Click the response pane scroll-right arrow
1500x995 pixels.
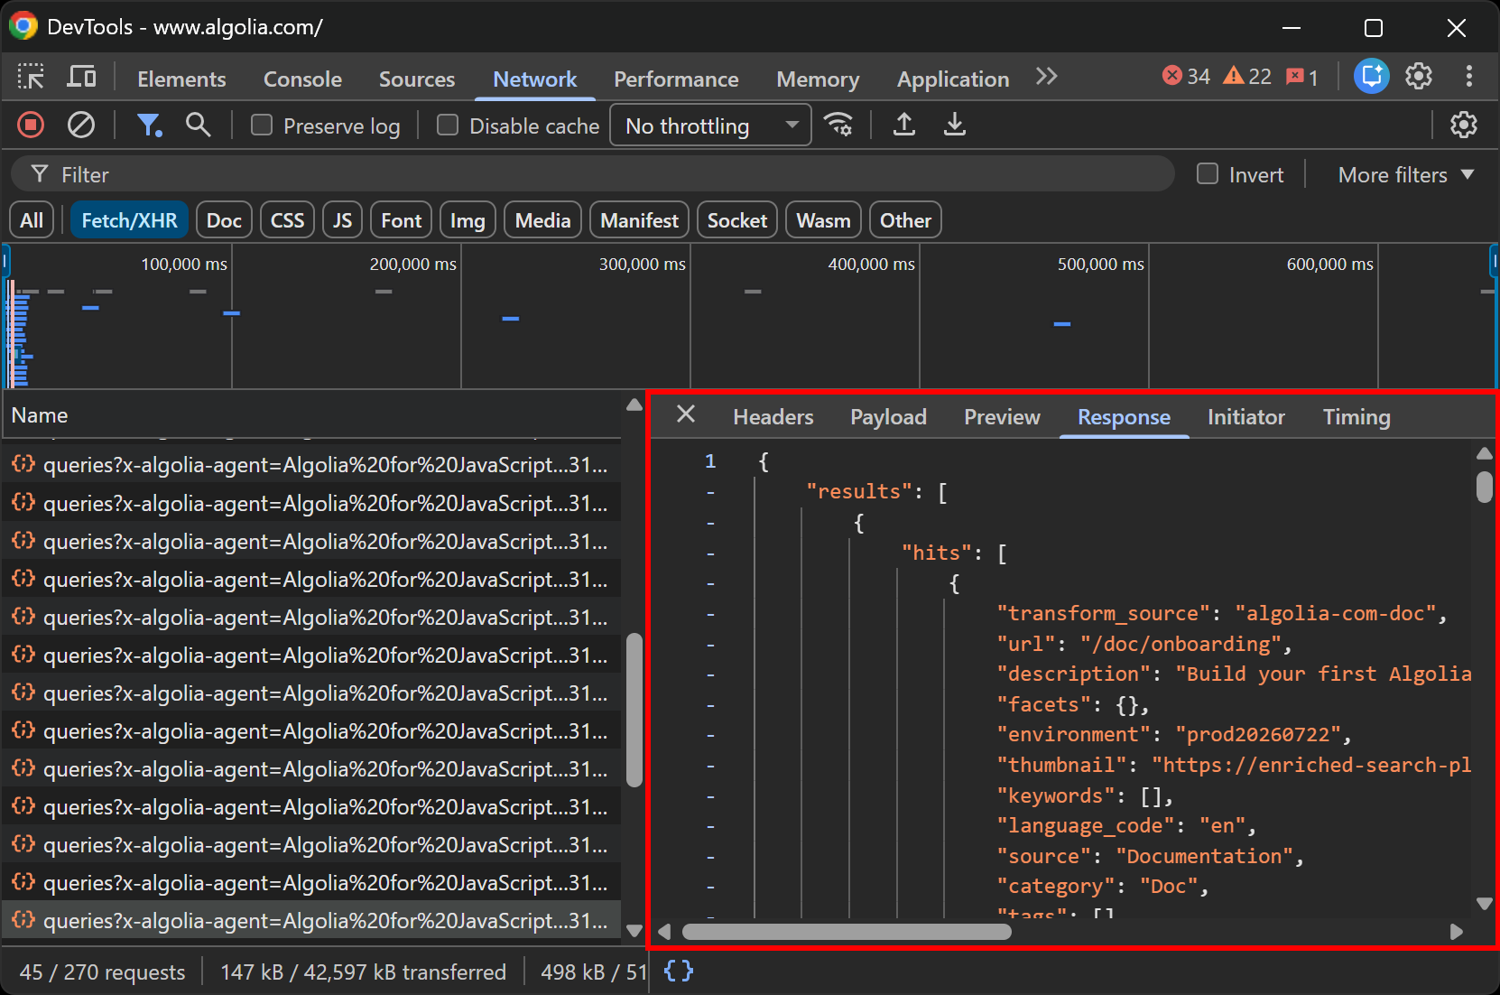tap(1456, 931)
